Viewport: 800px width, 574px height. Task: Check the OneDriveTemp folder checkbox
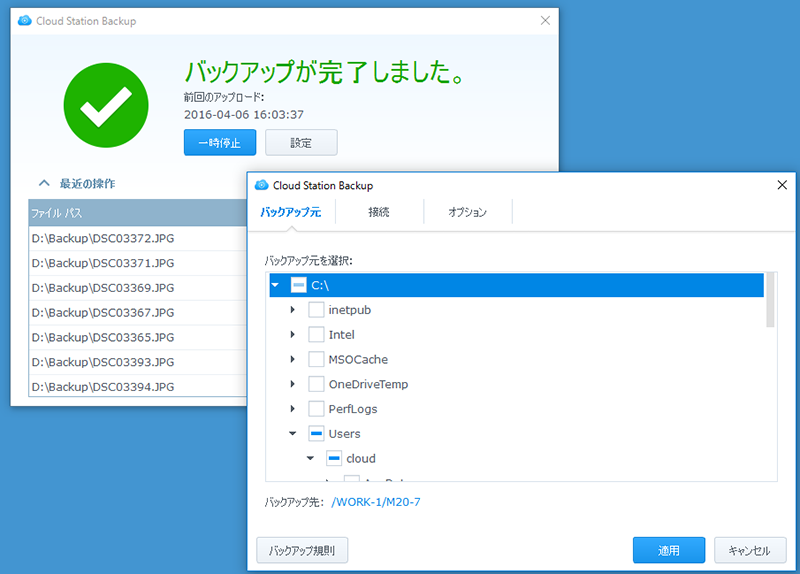coord(316,384)
